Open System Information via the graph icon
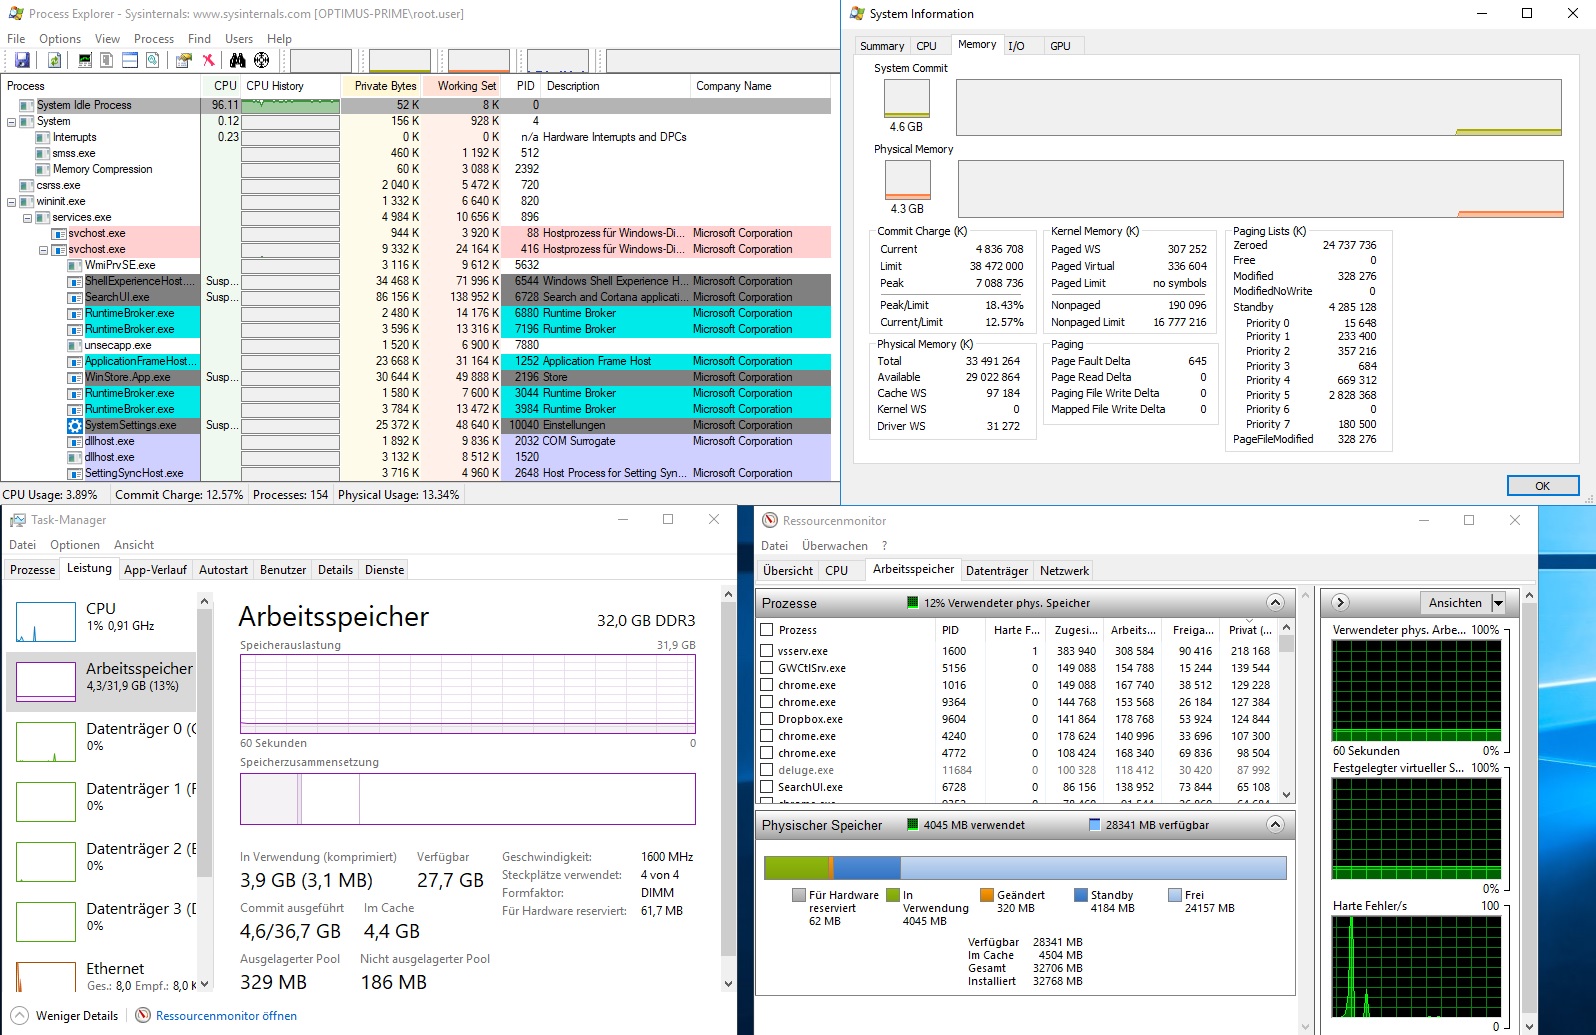Viewport: 1596px width, 1035px height. [85, 61]
